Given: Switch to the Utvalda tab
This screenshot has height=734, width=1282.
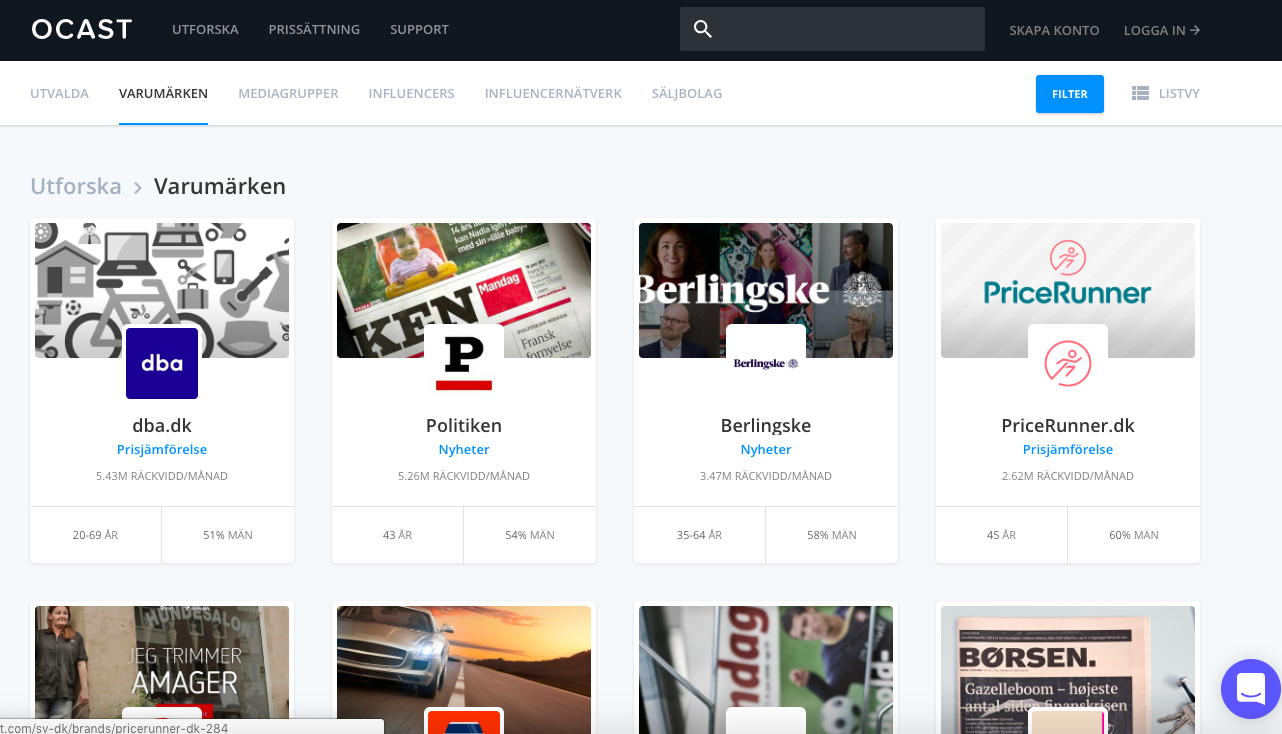Looking at the screenshot, I should 59,93.
